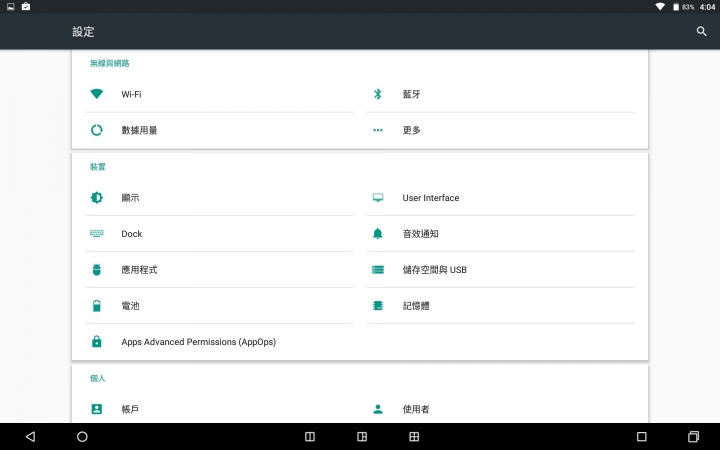Select the users person icon
The width and height of the screenshot is (720, 450).
point(377,409)
